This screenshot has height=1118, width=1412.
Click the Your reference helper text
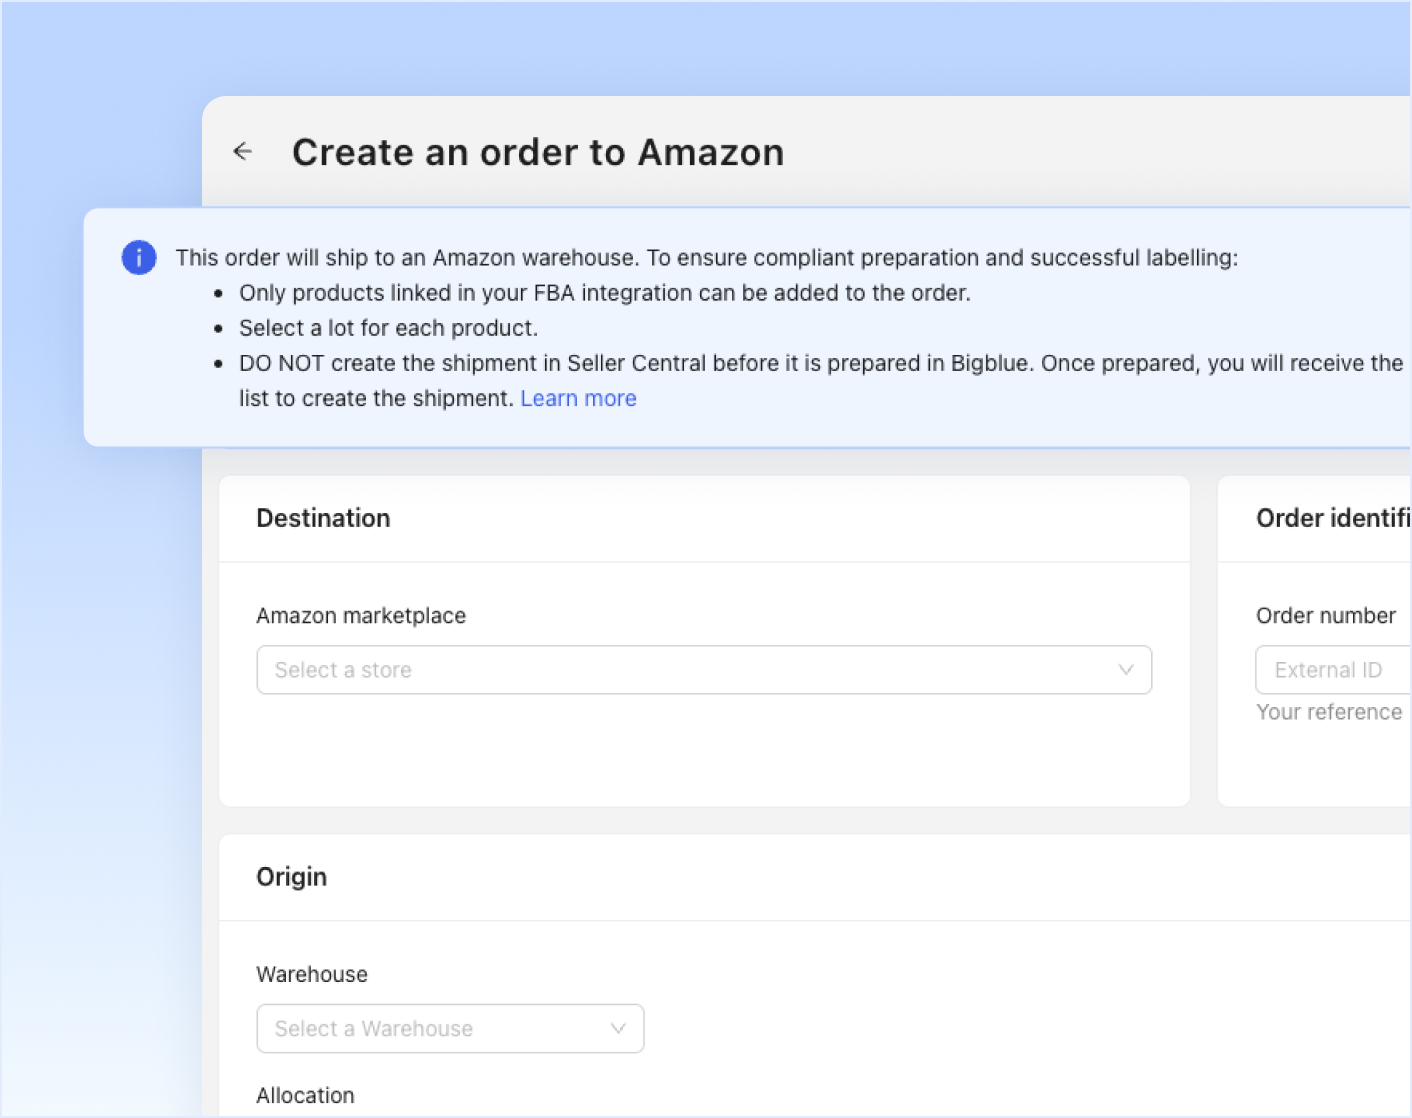click(1329, 712)
